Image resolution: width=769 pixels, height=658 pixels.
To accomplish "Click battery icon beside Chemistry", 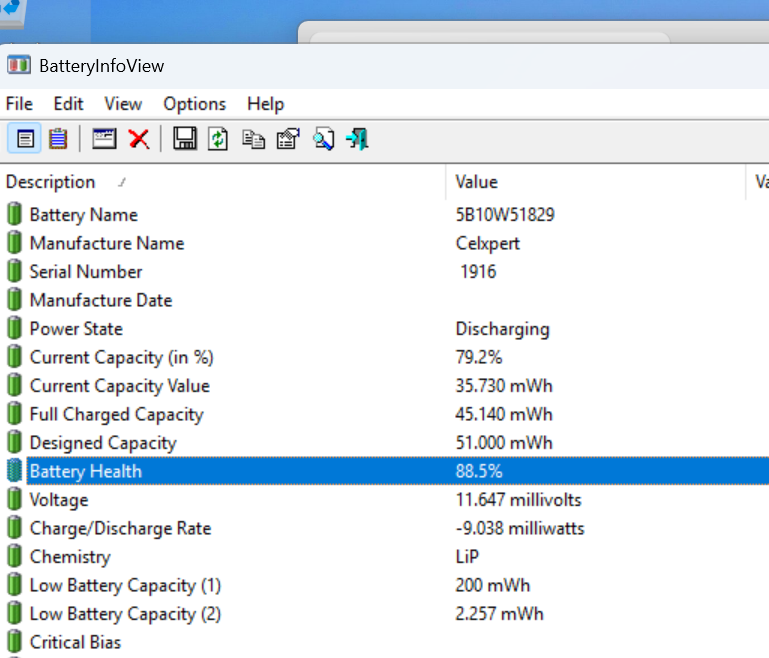I will click(15, 556).
